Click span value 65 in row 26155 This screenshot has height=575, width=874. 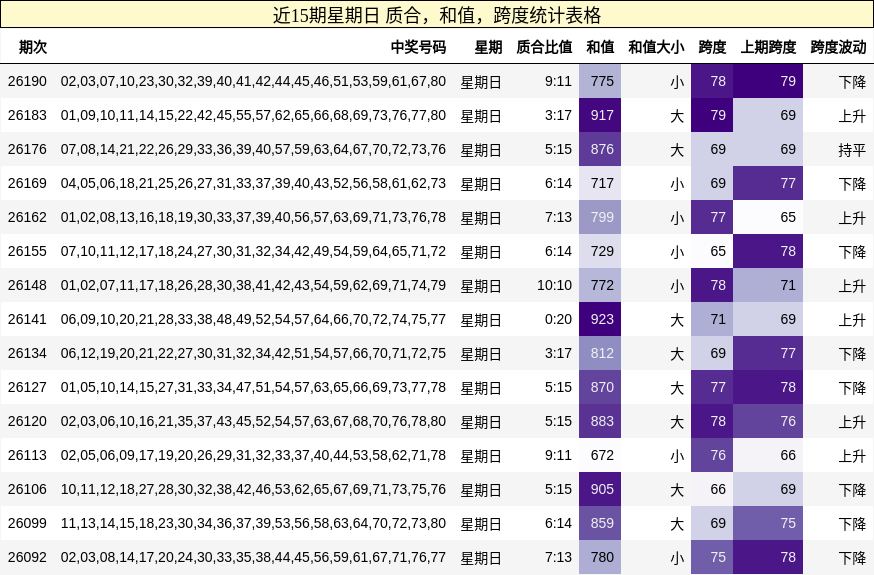[x=712, y=251]
